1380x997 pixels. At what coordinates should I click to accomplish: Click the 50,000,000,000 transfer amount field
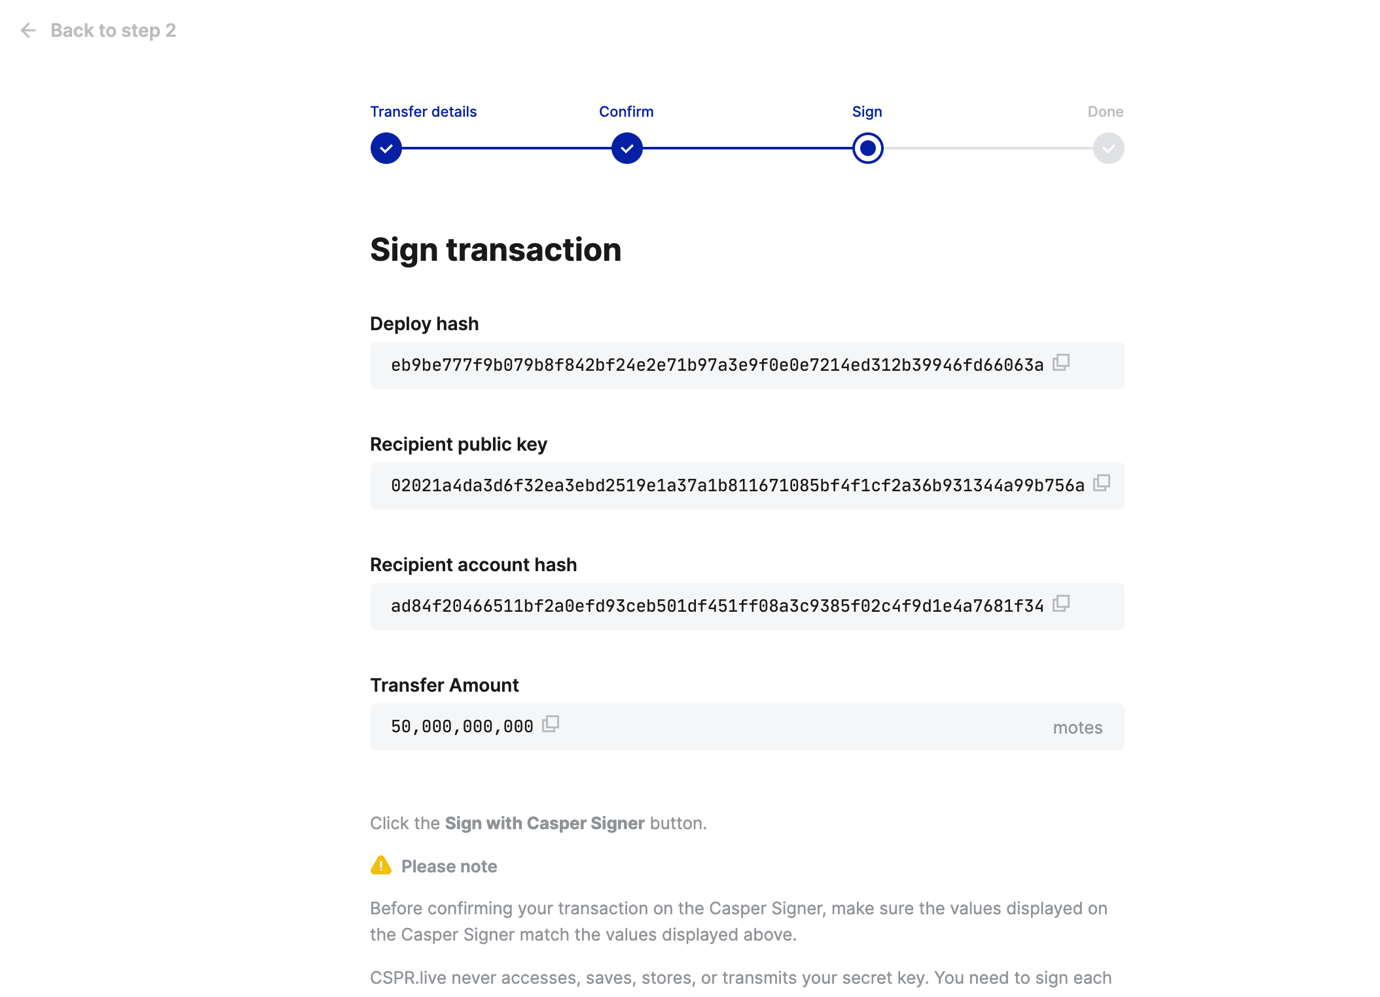(x=462, y=728)
